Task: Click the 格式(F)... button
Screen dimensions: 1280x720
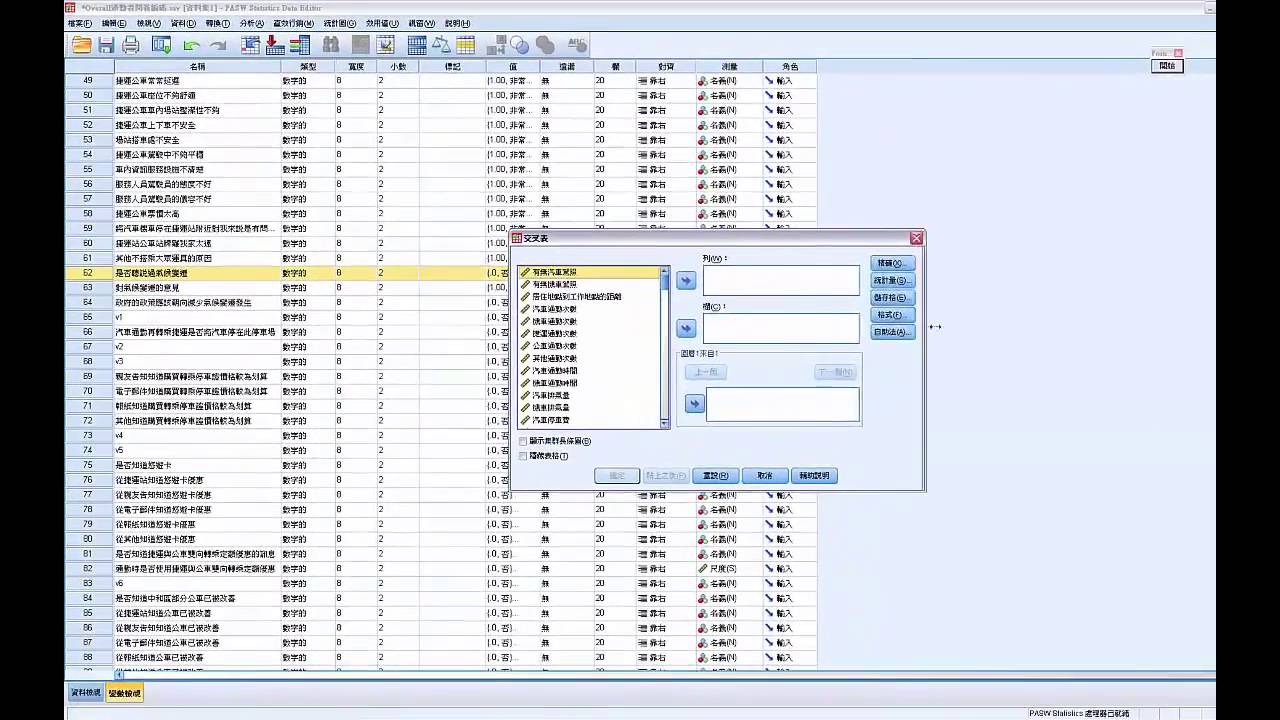Action: (892, 315)
